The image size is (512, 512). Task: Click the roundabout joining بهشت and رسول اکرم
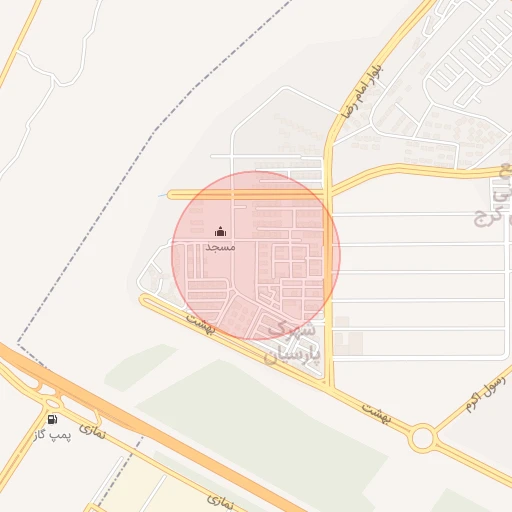[x=422, y=438]
